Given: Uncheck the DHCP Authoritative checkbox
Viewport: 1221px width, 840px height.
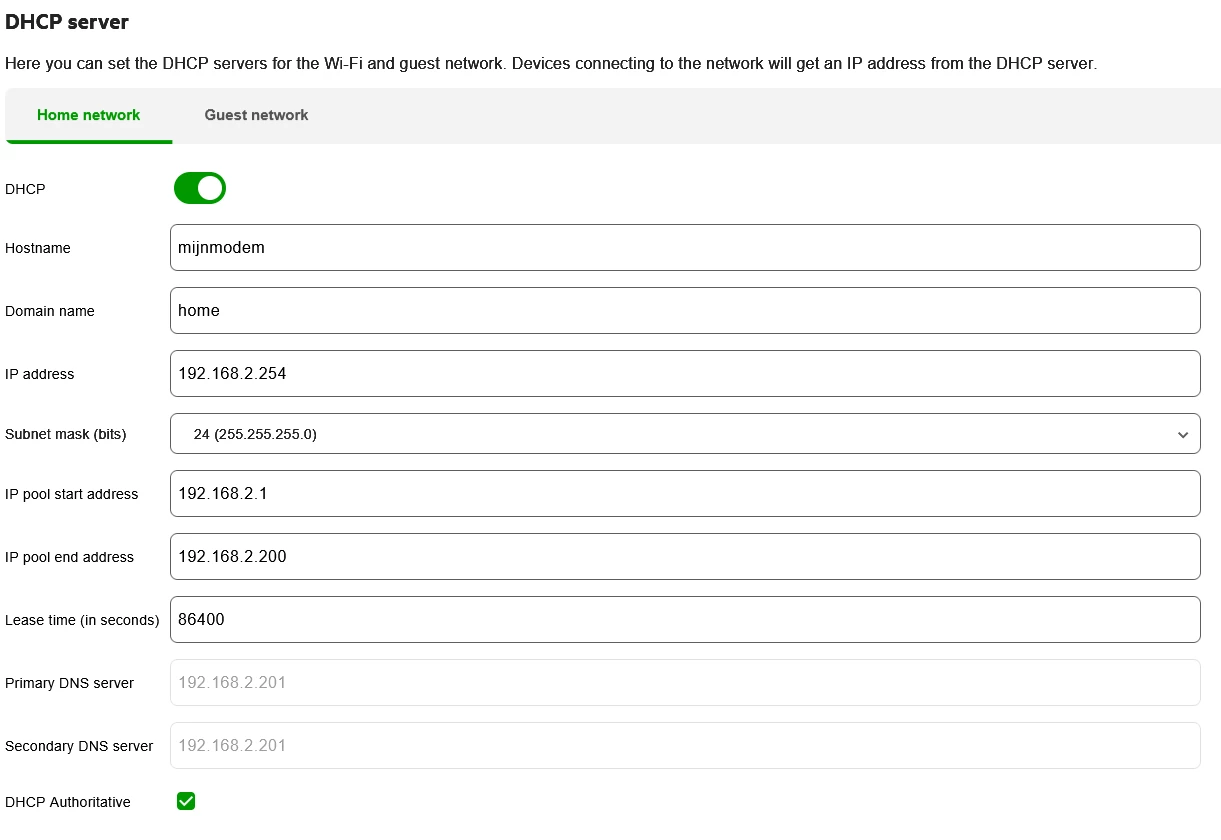Looking at the screenshot, I should point(186,801).
